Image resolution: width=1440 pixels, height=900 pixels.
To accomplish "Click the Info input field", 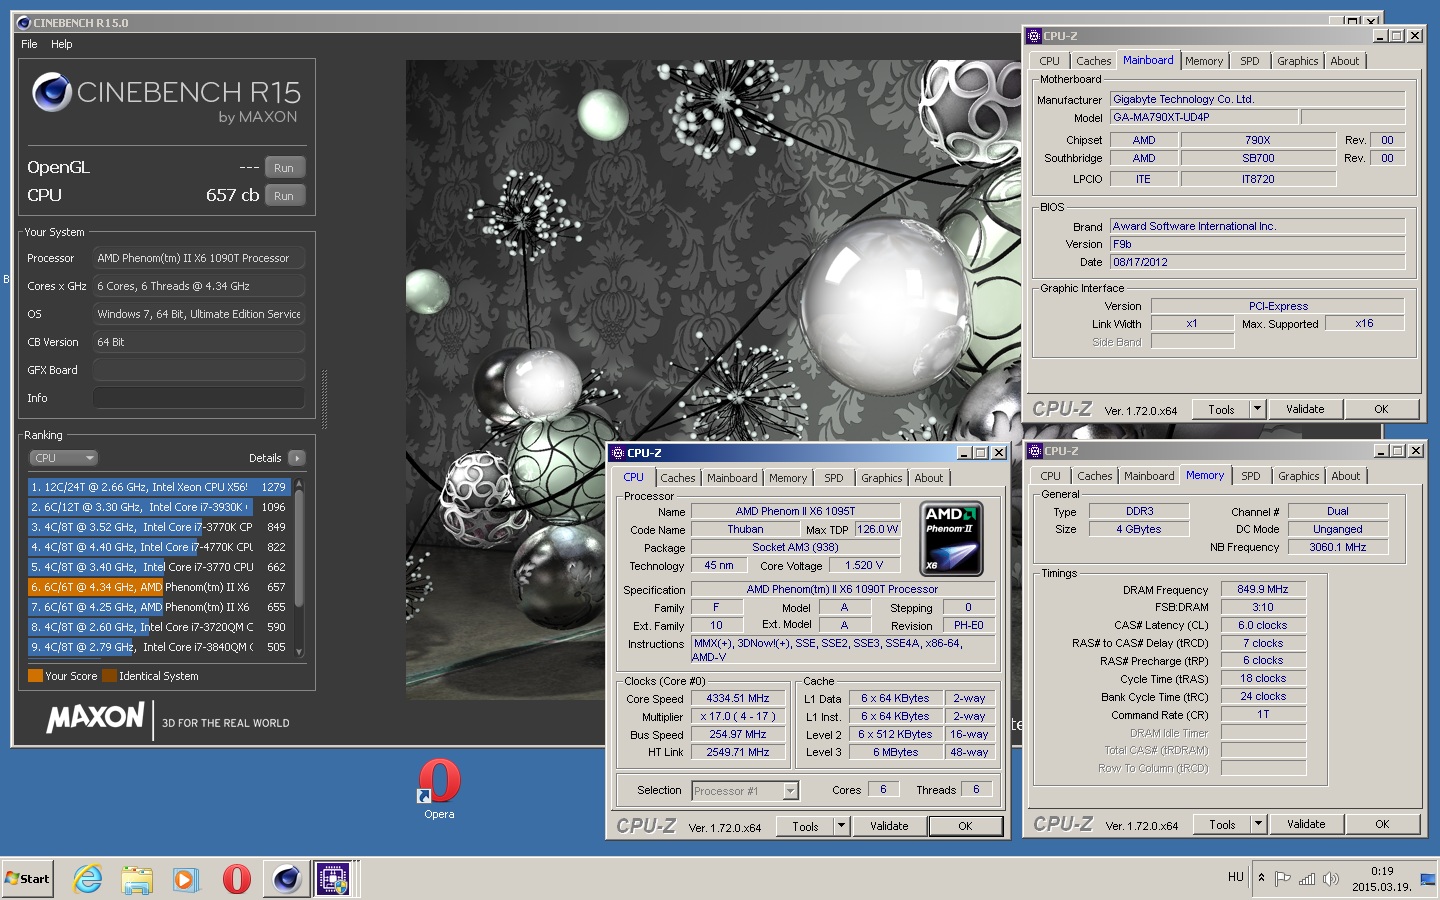I will point(199,398).
